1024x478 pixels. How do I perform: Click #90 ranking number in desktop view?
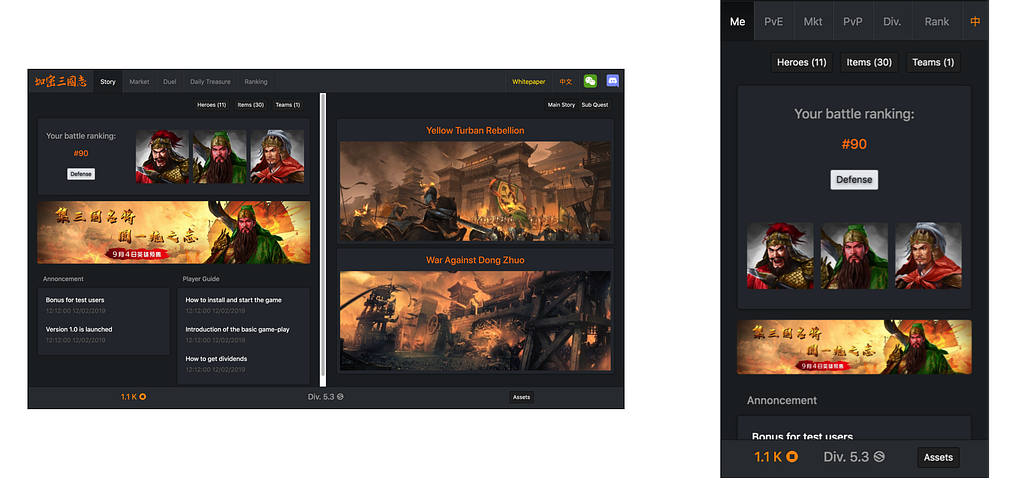point(81,153)
